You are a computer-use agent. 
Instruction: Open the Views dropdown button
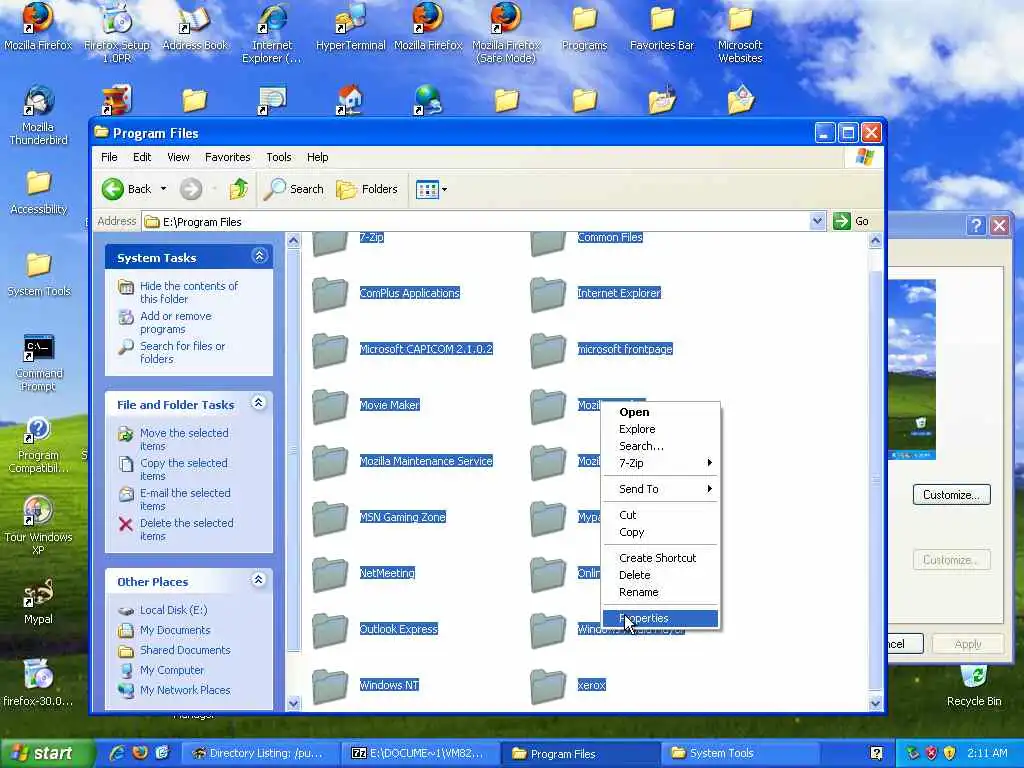coord(432,189)
